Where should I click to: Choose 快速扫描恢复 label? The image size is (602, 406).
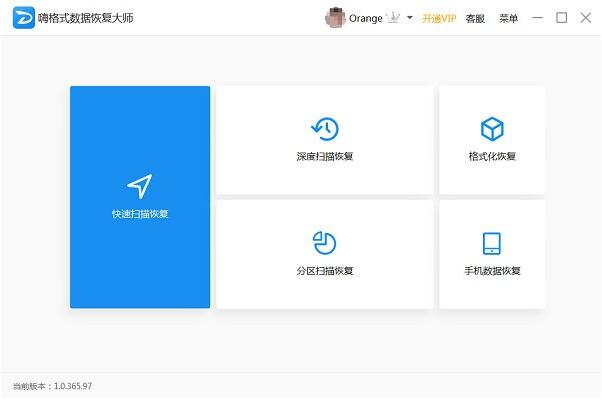[x=140, y=214]
